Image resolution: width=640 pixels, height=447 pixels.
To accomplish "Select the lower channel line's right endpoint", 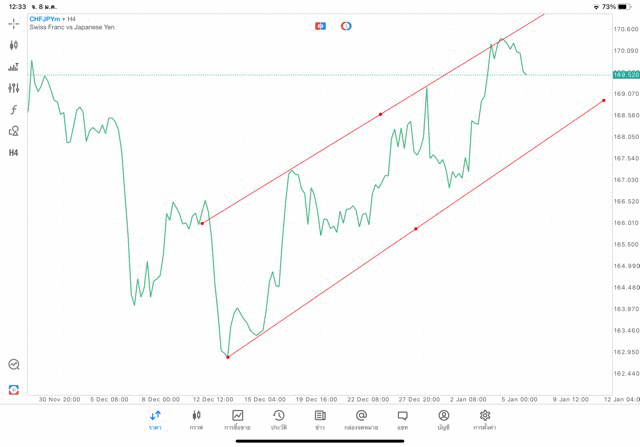I will coord(604,100).
